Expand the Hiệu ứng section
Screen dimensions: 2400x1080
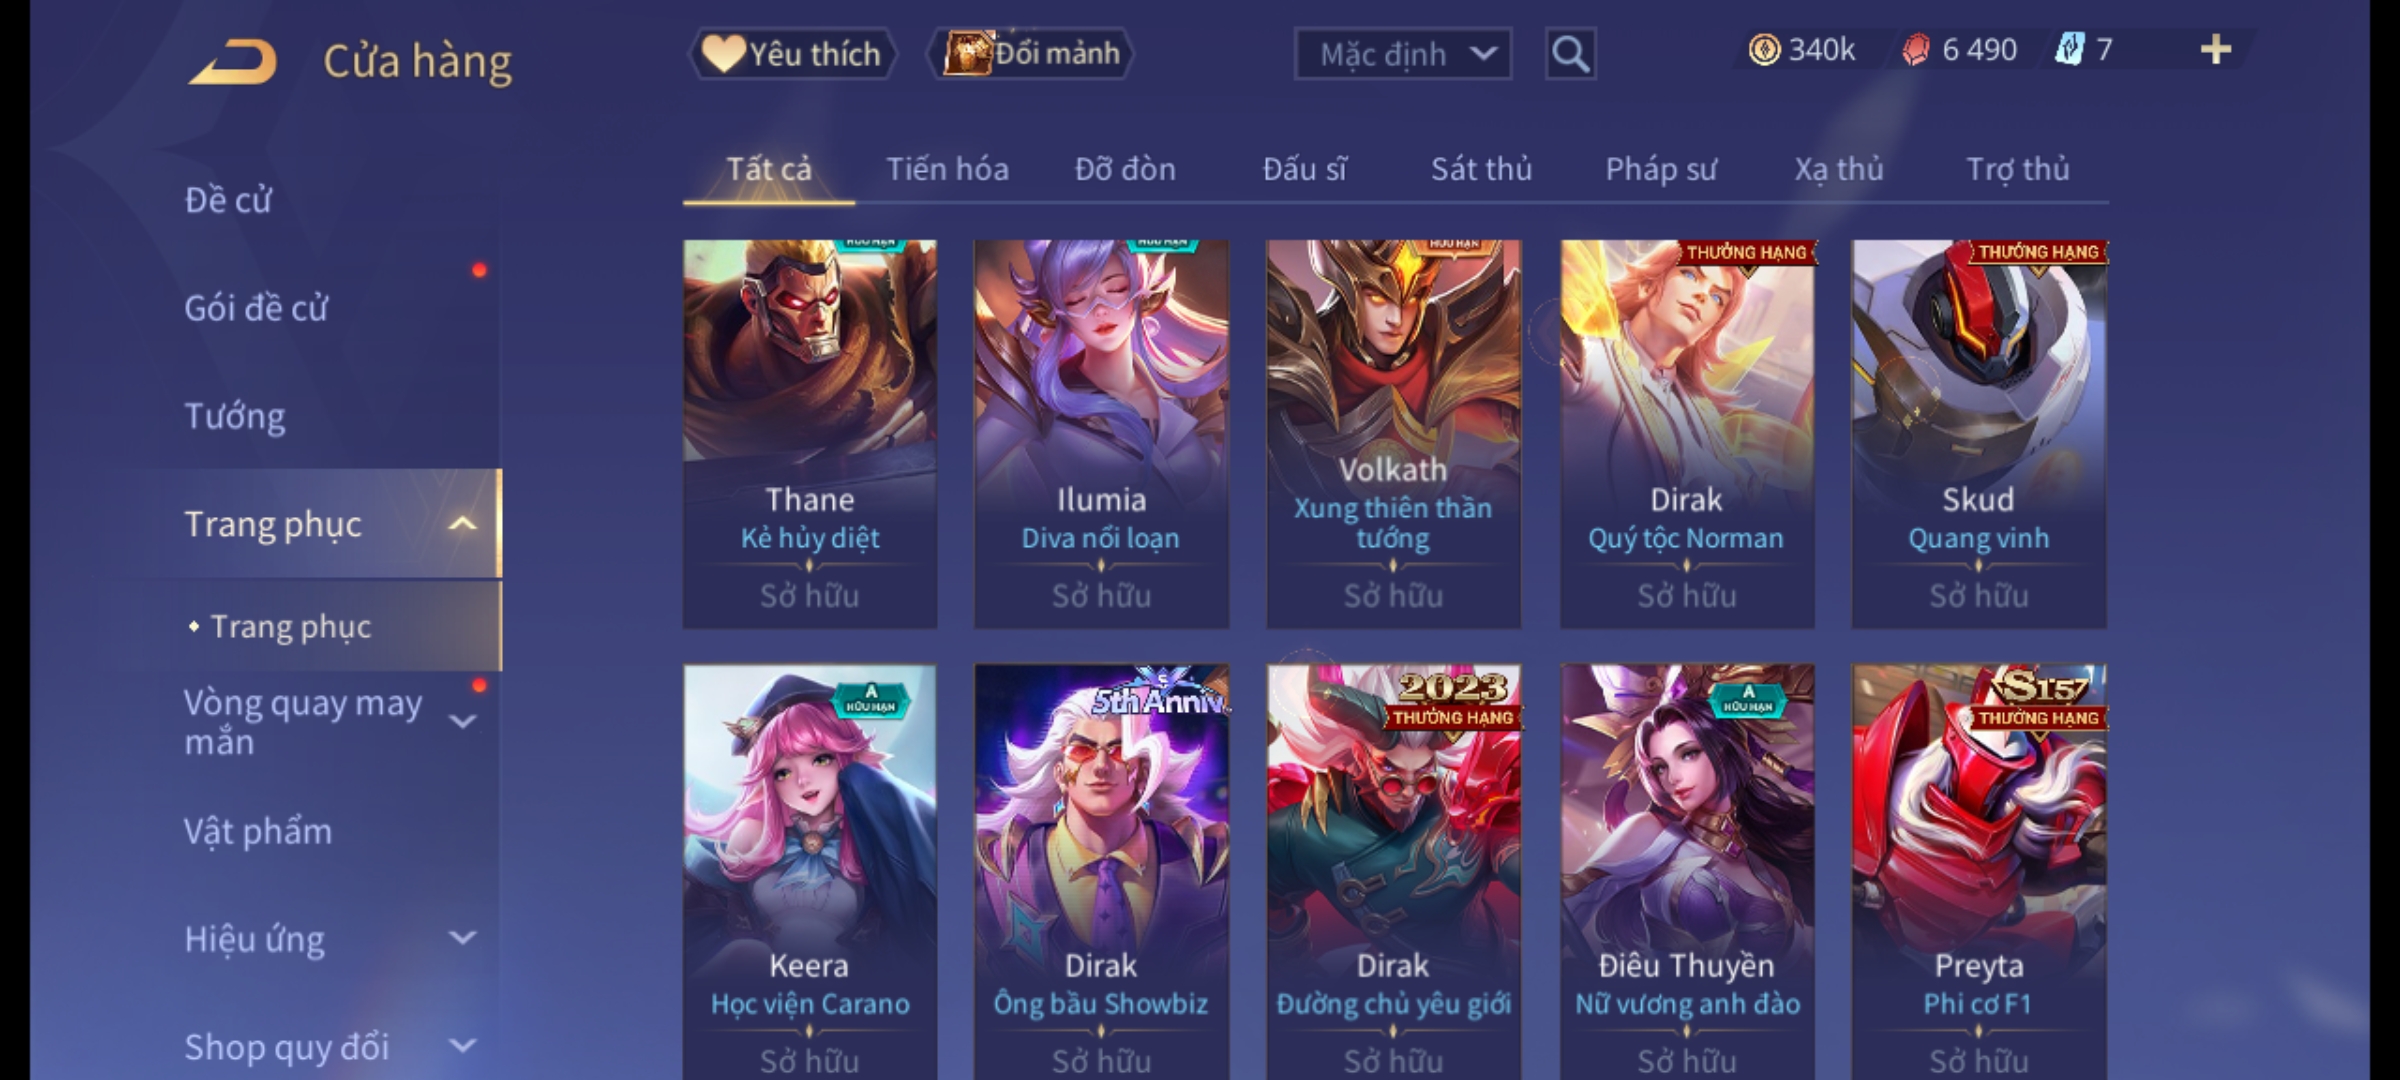462,938
